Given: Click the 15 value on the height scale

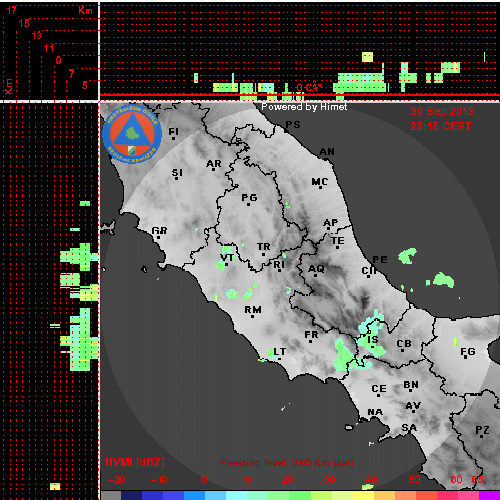Looking at the screenshot, I should pyautogui.click(x=24, y=23).
